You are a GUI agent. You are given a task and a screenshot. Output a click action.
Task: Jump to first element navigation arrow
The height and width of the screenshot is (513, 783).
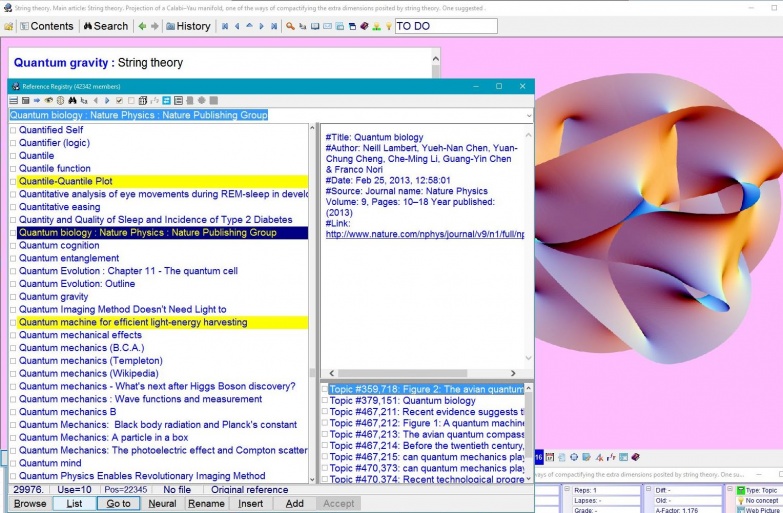tap(225, 26)
